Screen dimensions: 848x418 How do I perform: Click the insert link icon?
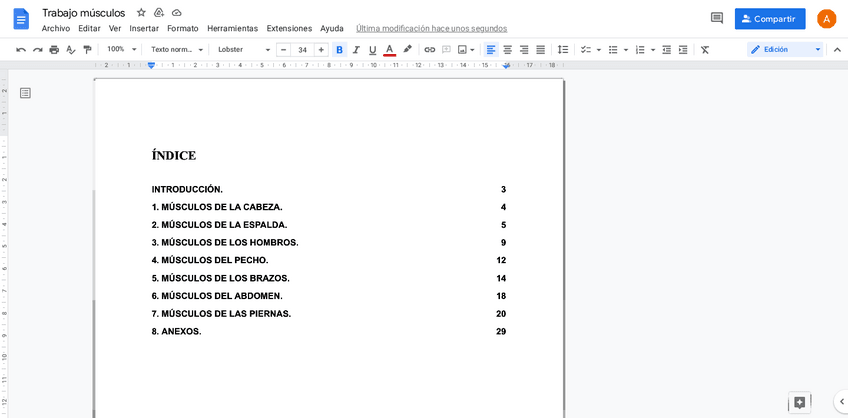point(430,50)
